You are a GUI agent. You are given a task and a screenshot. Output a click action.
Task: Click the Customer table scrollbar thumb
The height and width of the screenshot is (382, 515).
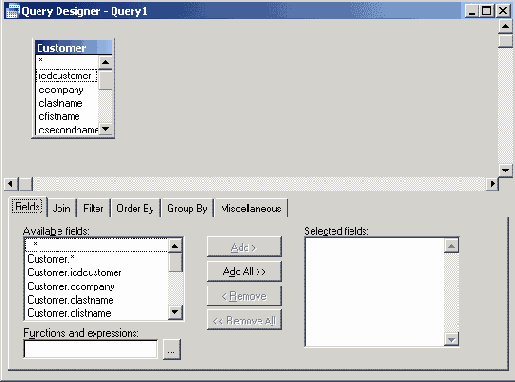point(106,80)
